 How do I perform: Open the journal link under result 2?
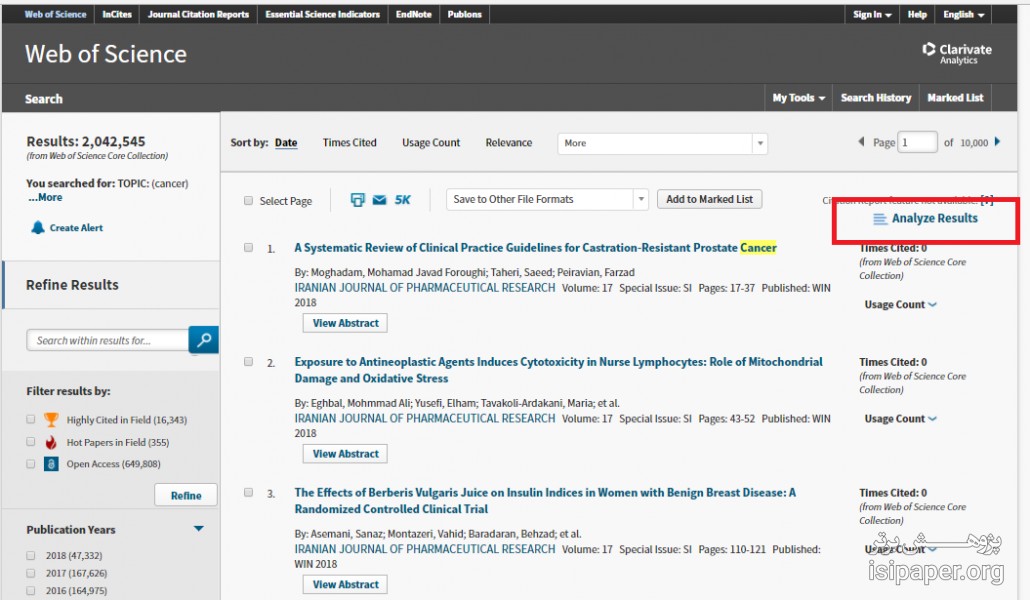(x=425, y=419)
